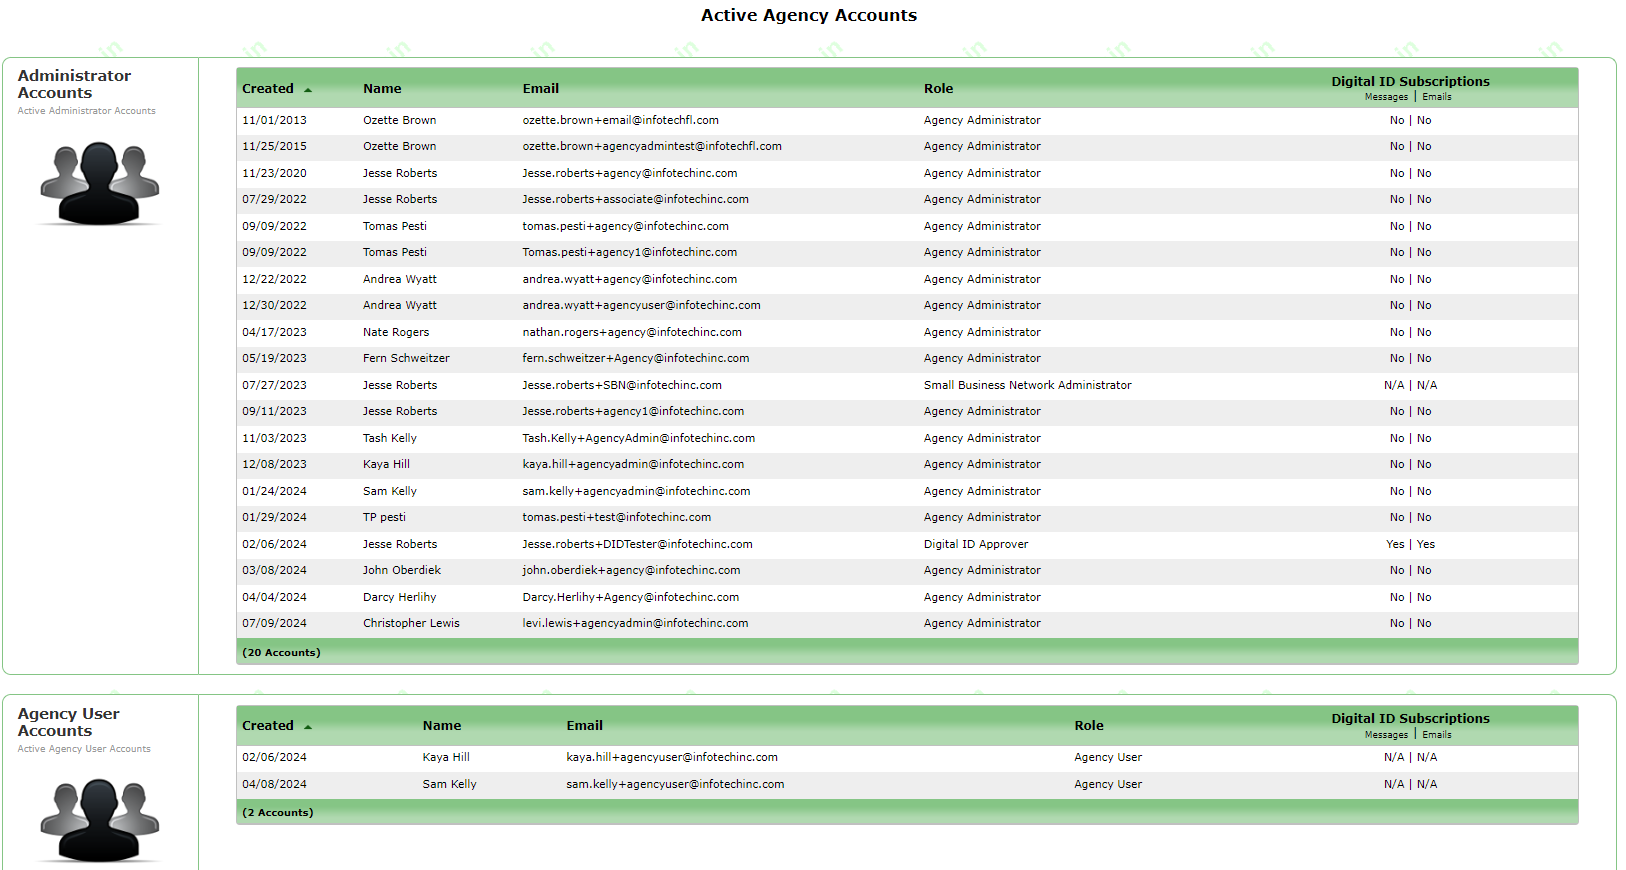The image size is (1626, 870).
Task: Click the Administrator Accounts group icon
Action: click(99, 183)
